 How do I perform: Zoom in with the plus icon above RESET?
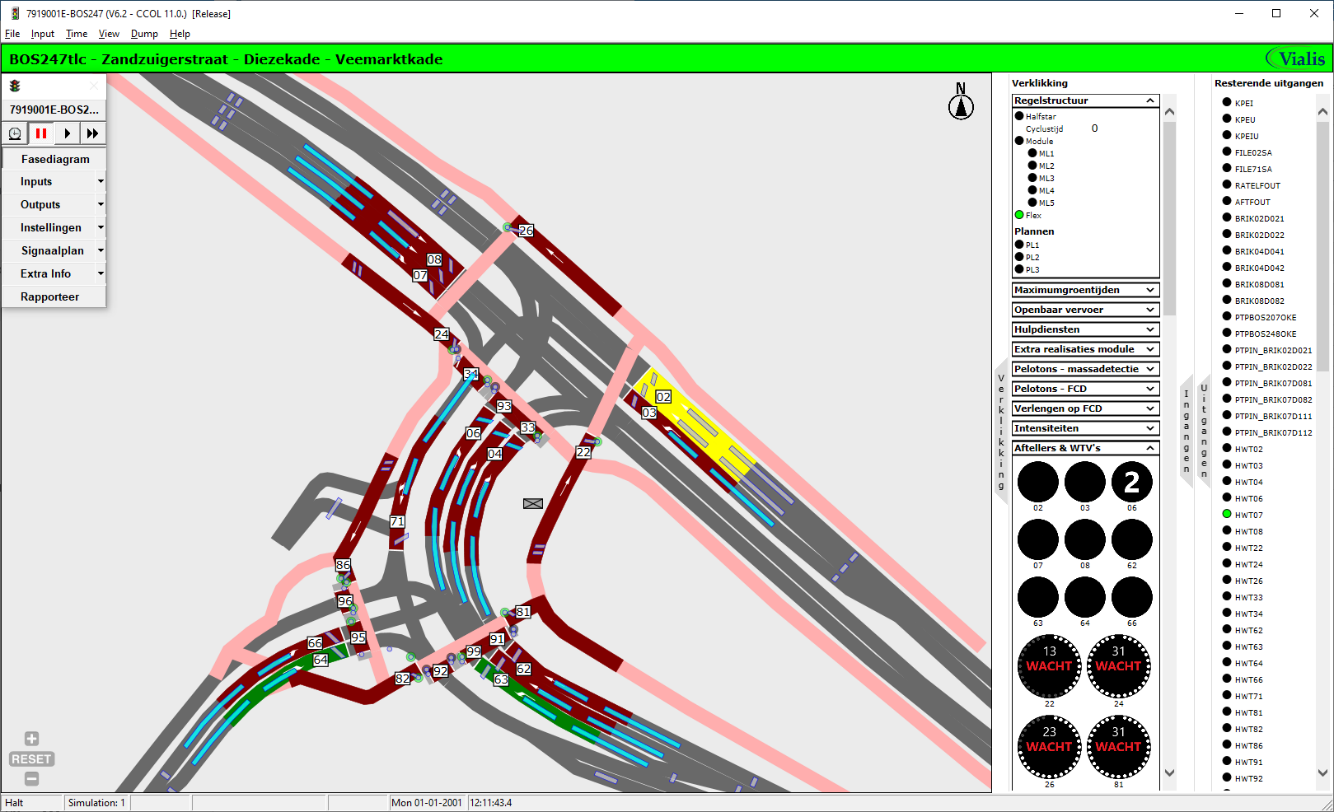pos(32,739)
